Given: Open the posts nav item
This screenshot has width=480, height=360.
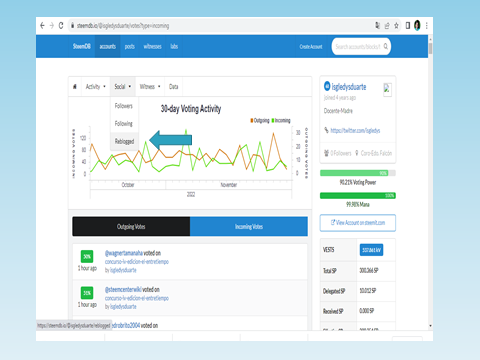Looking at the screenshot, I should click(x=130, y=46).
